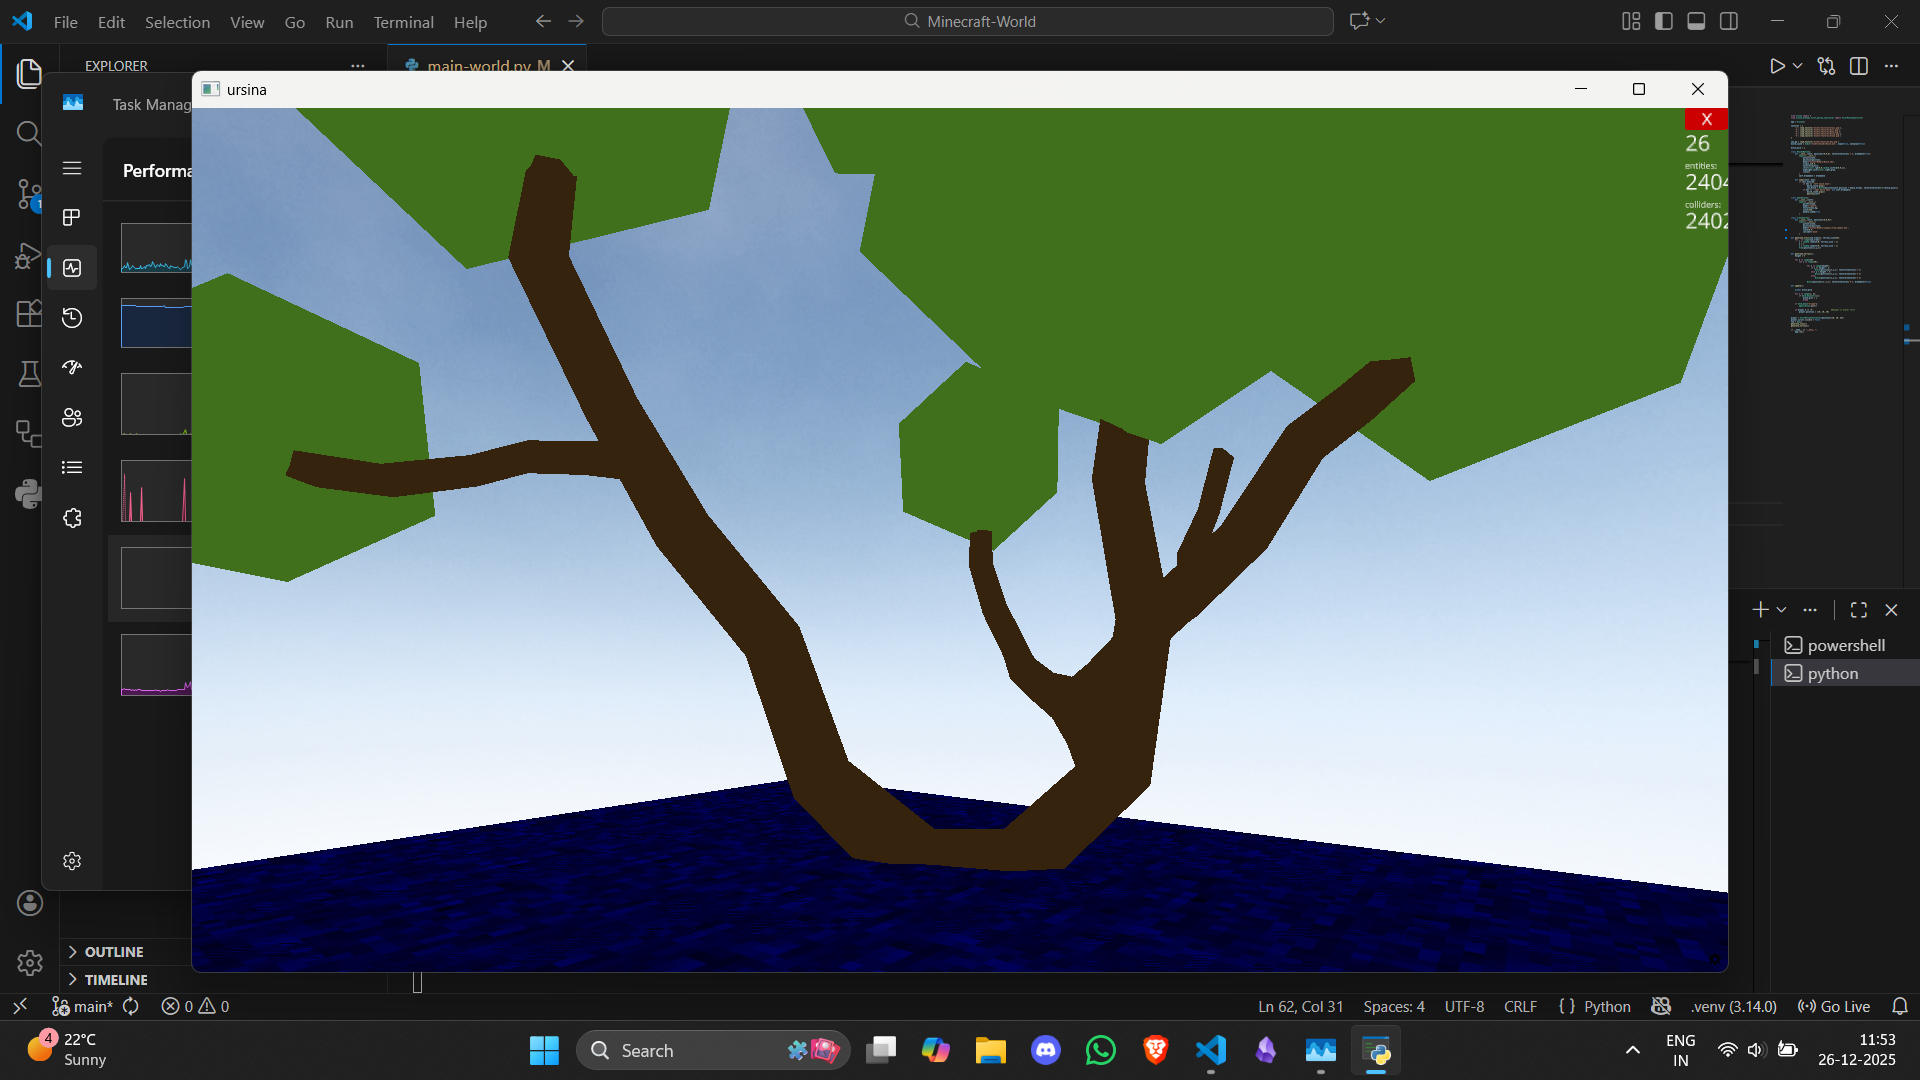Click the Minecraft-World command center search box
1920x1080 pixels.
coord(968,21)
